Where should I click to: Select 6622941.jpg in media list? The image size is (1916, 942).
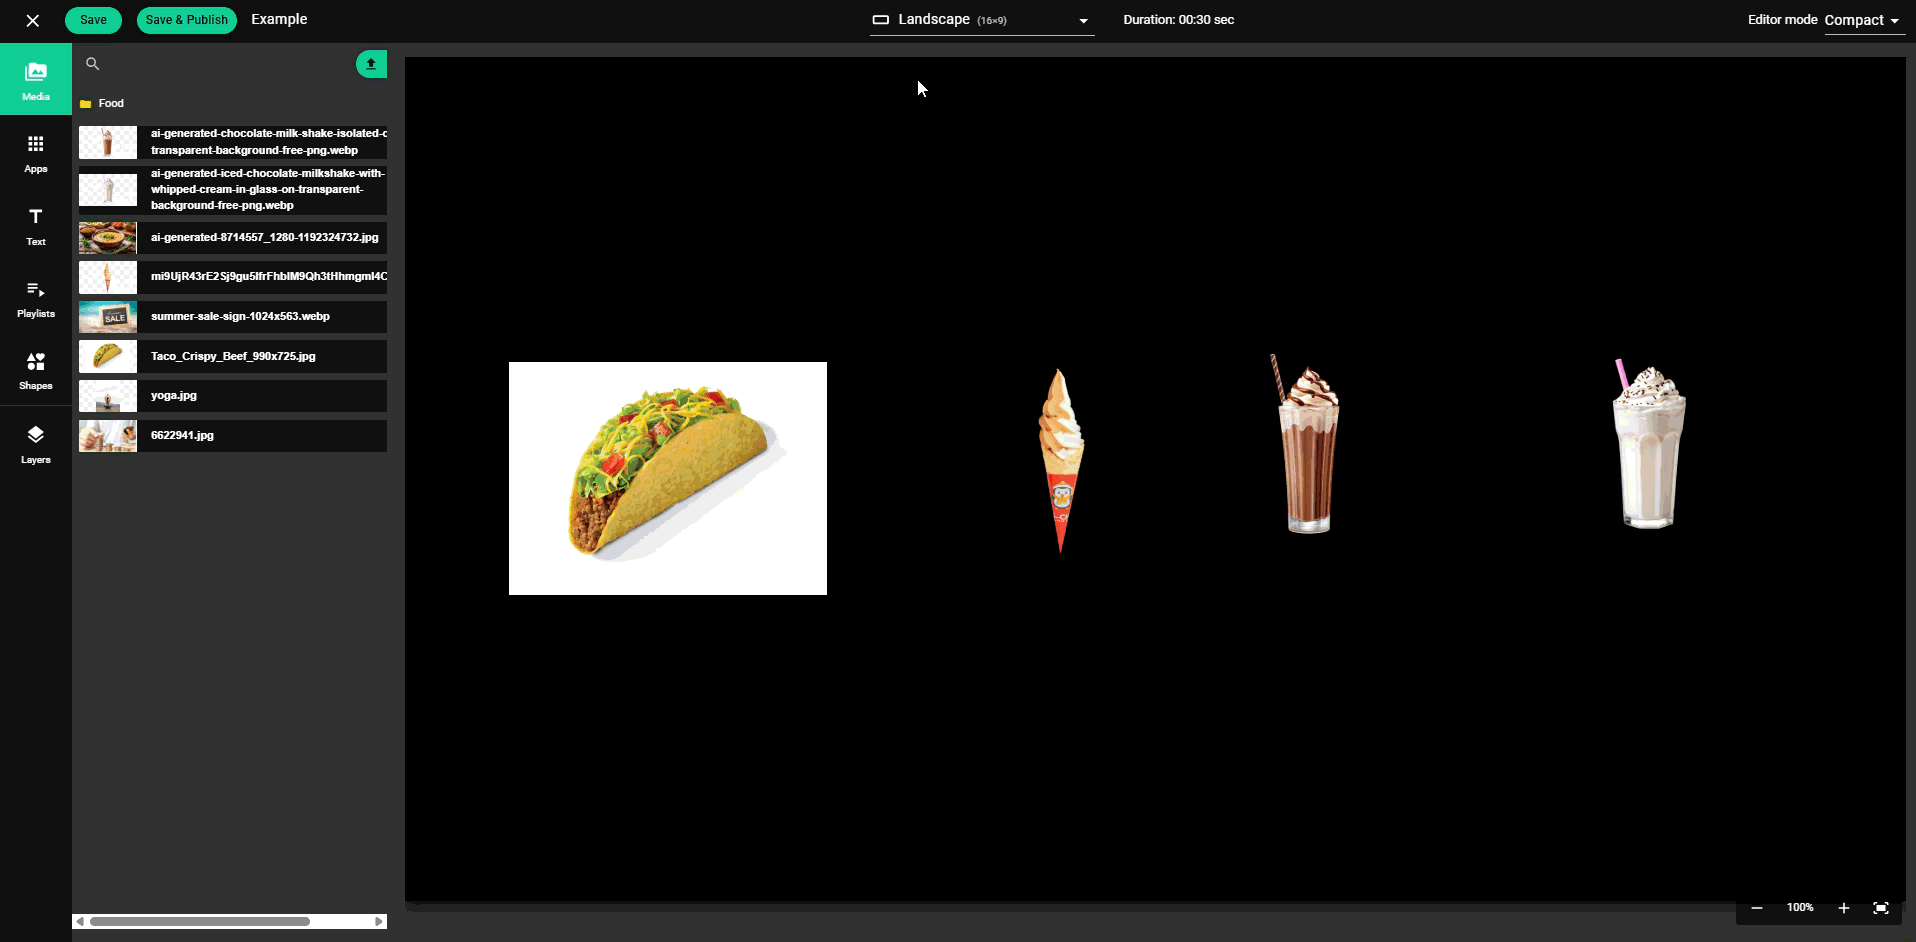click(x=233, y=436)
